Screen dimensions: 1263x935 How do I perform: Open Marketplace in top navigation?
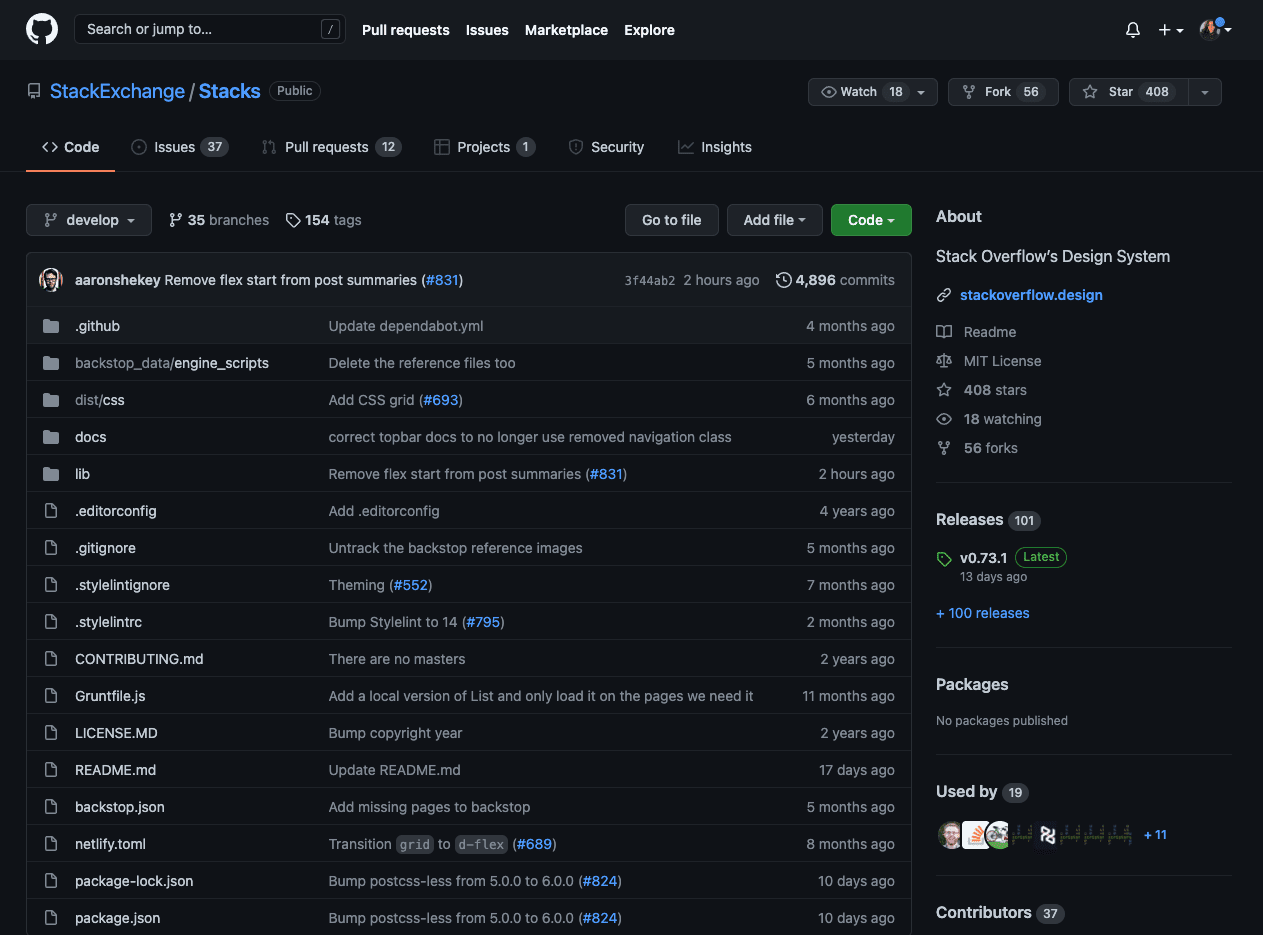(x=566, y=30)
